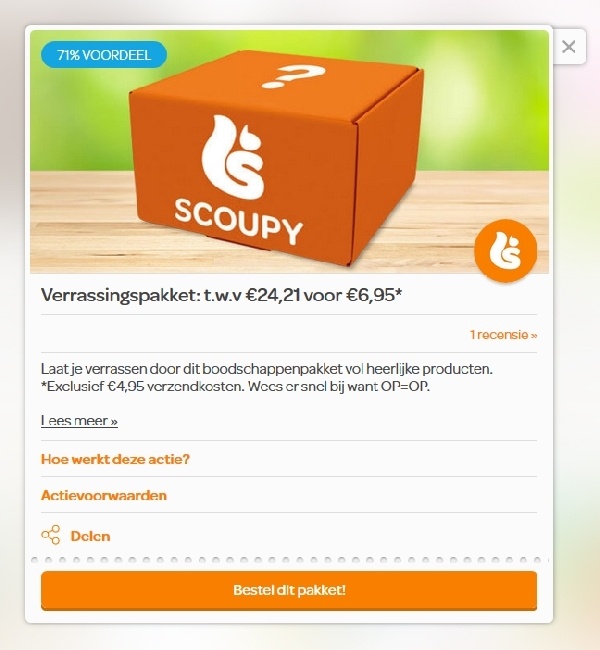Click the 'Bestel dit pakket!' button
The image size is (600, 650).
pyautogui.click(x=289, y=590)
